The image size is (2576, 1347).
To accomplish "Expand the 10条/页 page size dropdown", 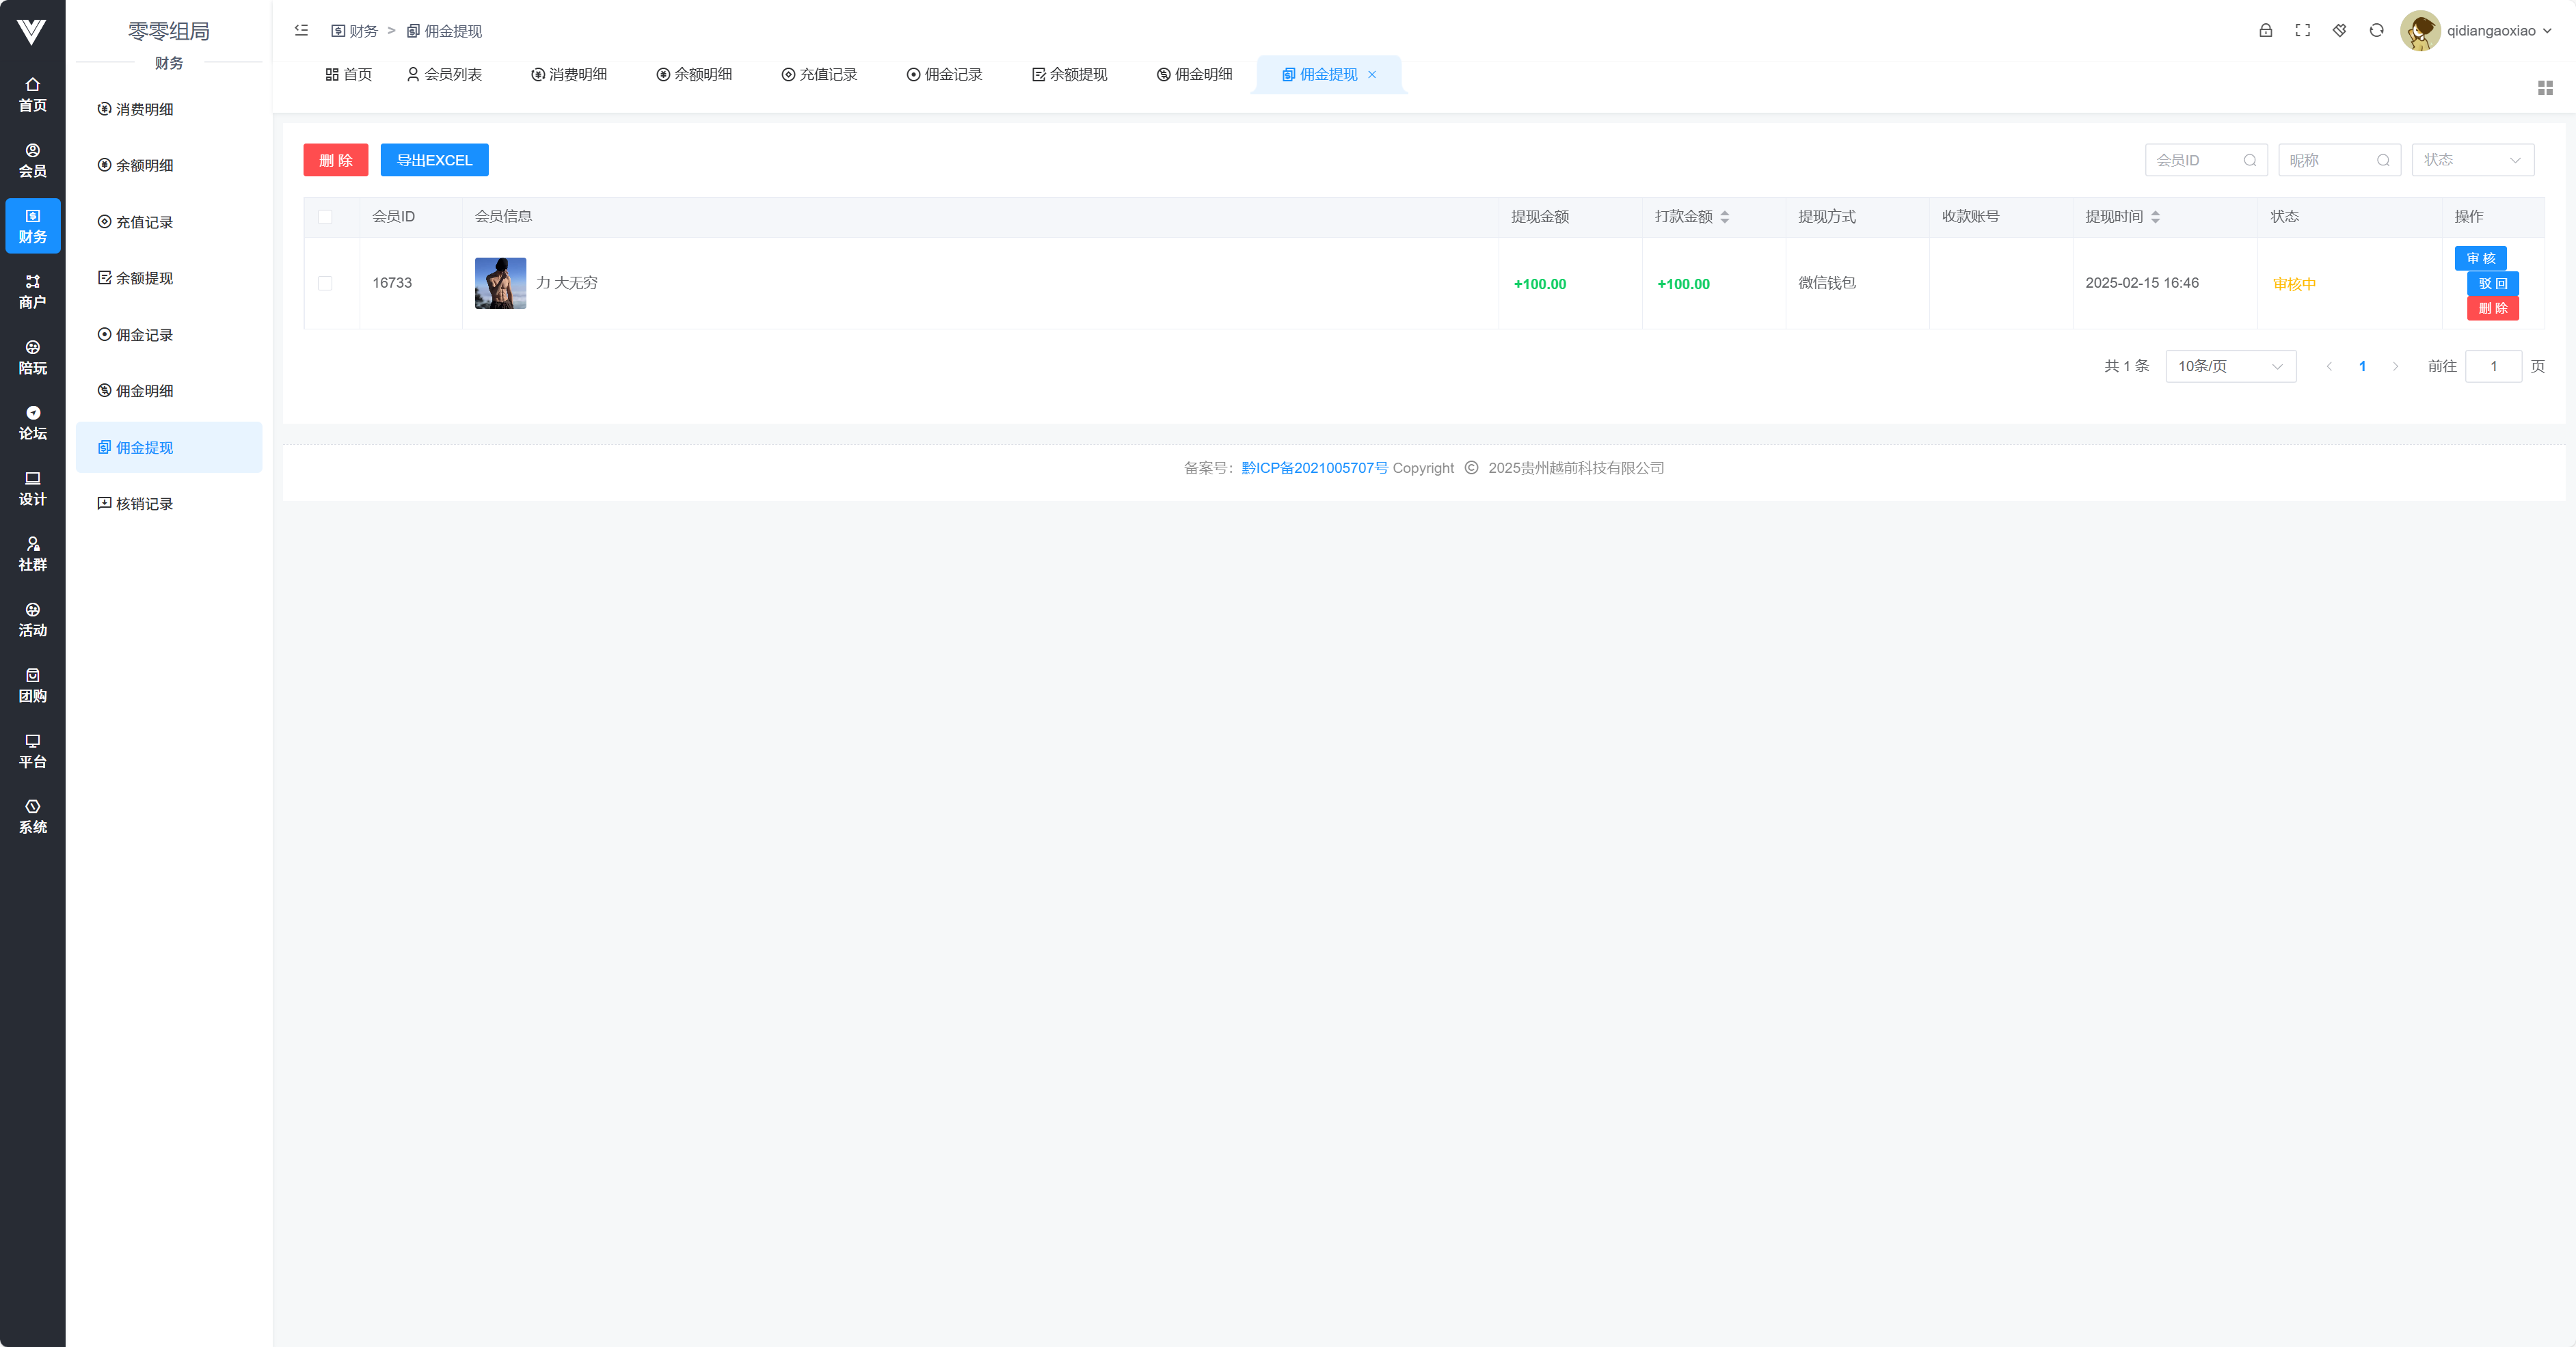I will pyautogui.click(x=2230, y=366).
